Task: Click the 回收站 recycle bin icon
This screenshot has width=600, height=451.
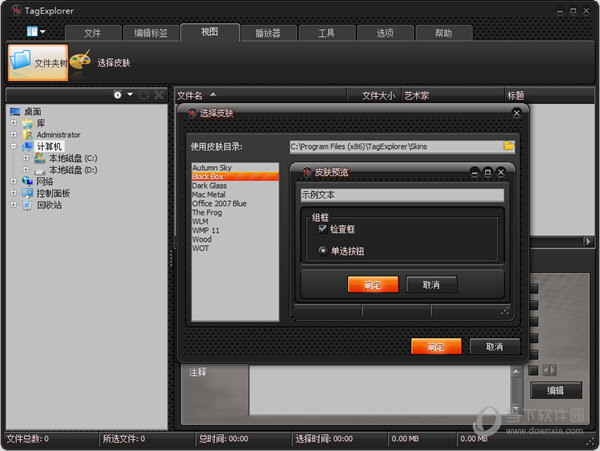Action: click(28, 205)
